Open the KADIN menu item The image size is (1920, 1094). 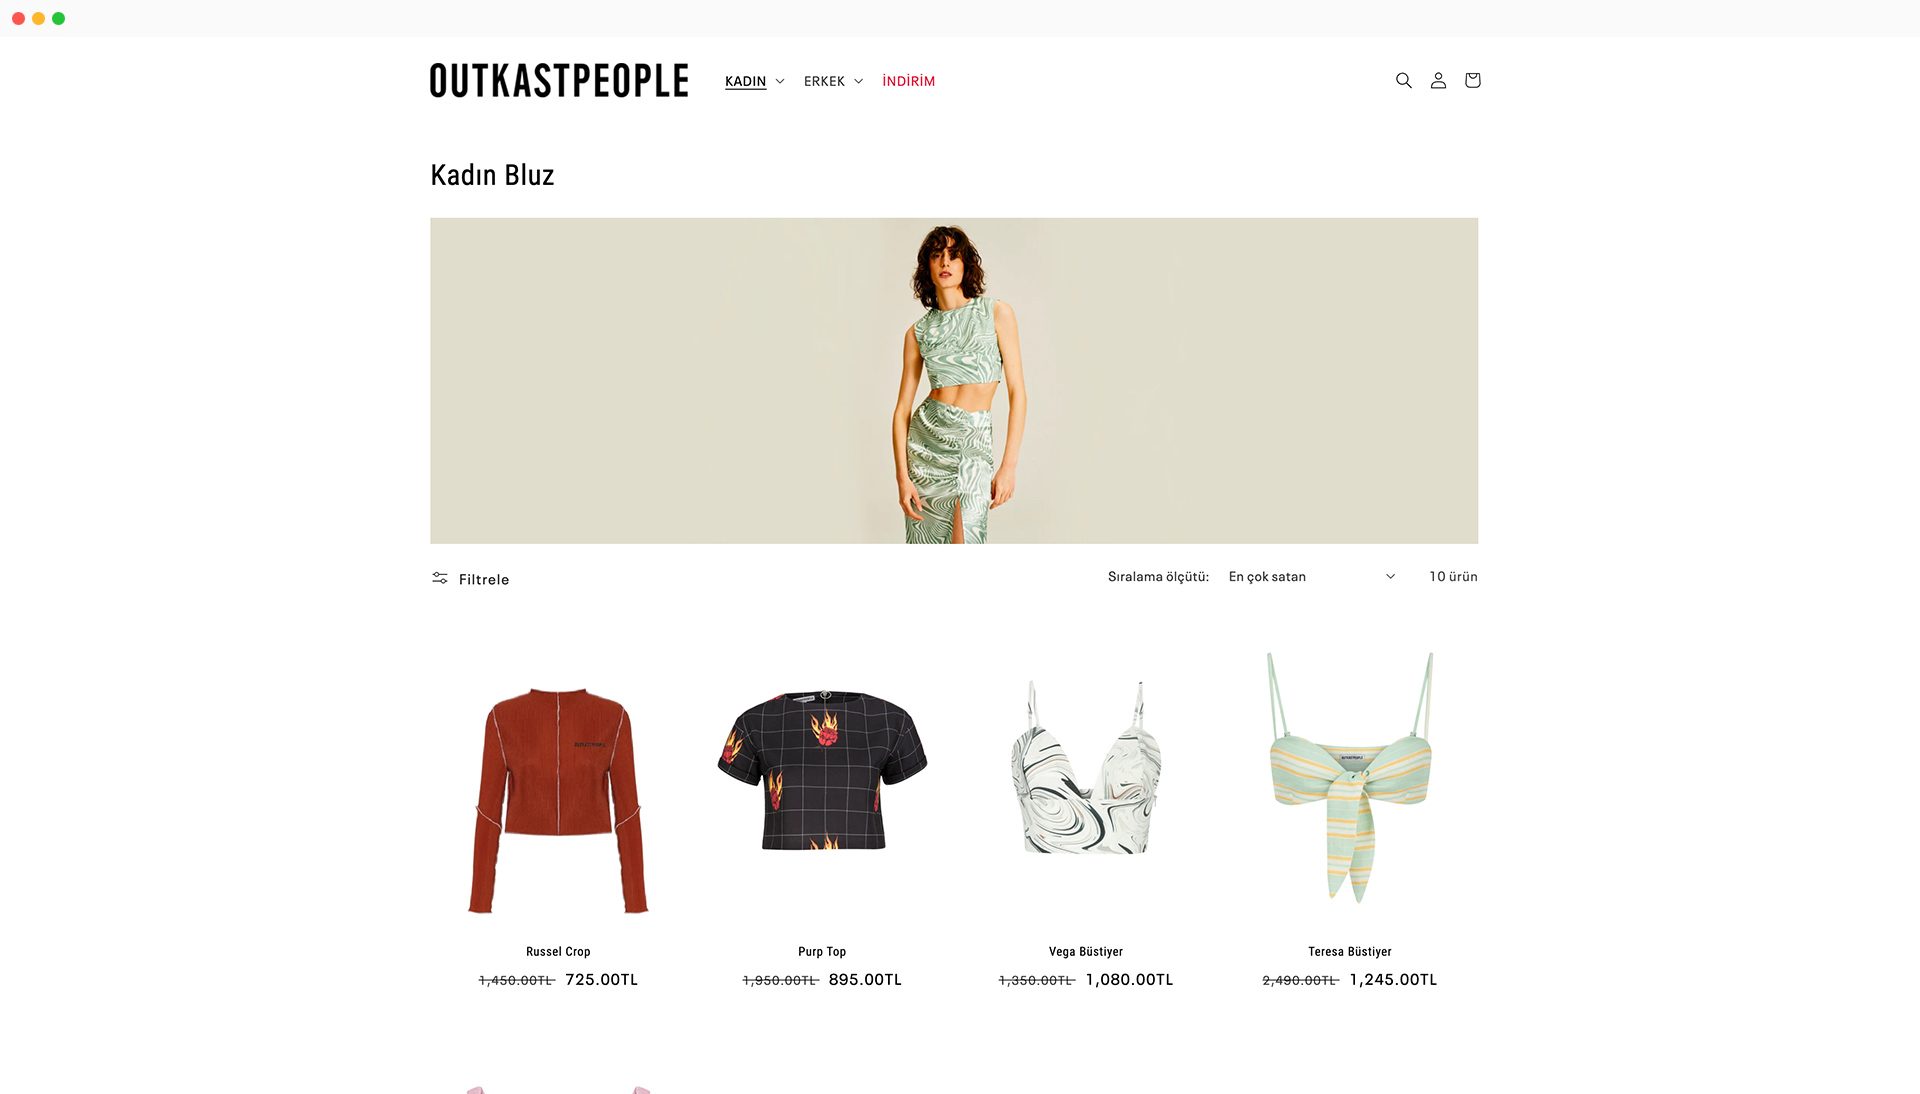(745, 81)
